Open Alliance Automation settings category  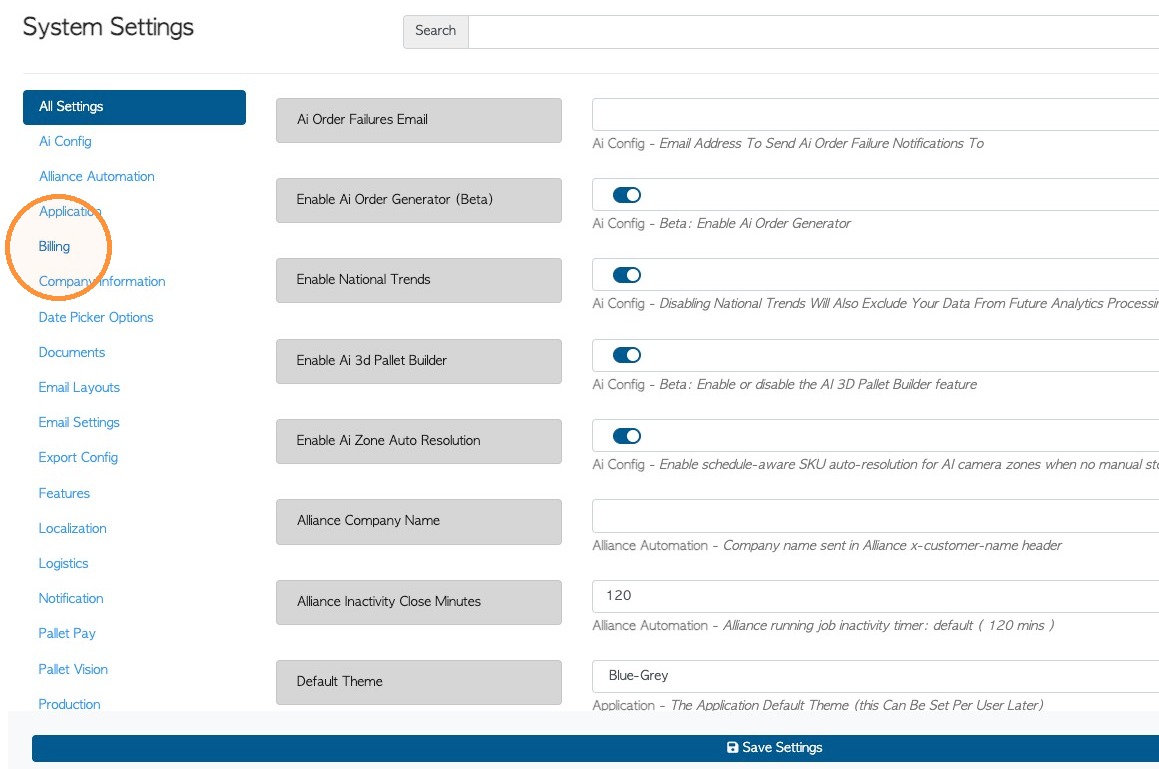click(97, 176)
